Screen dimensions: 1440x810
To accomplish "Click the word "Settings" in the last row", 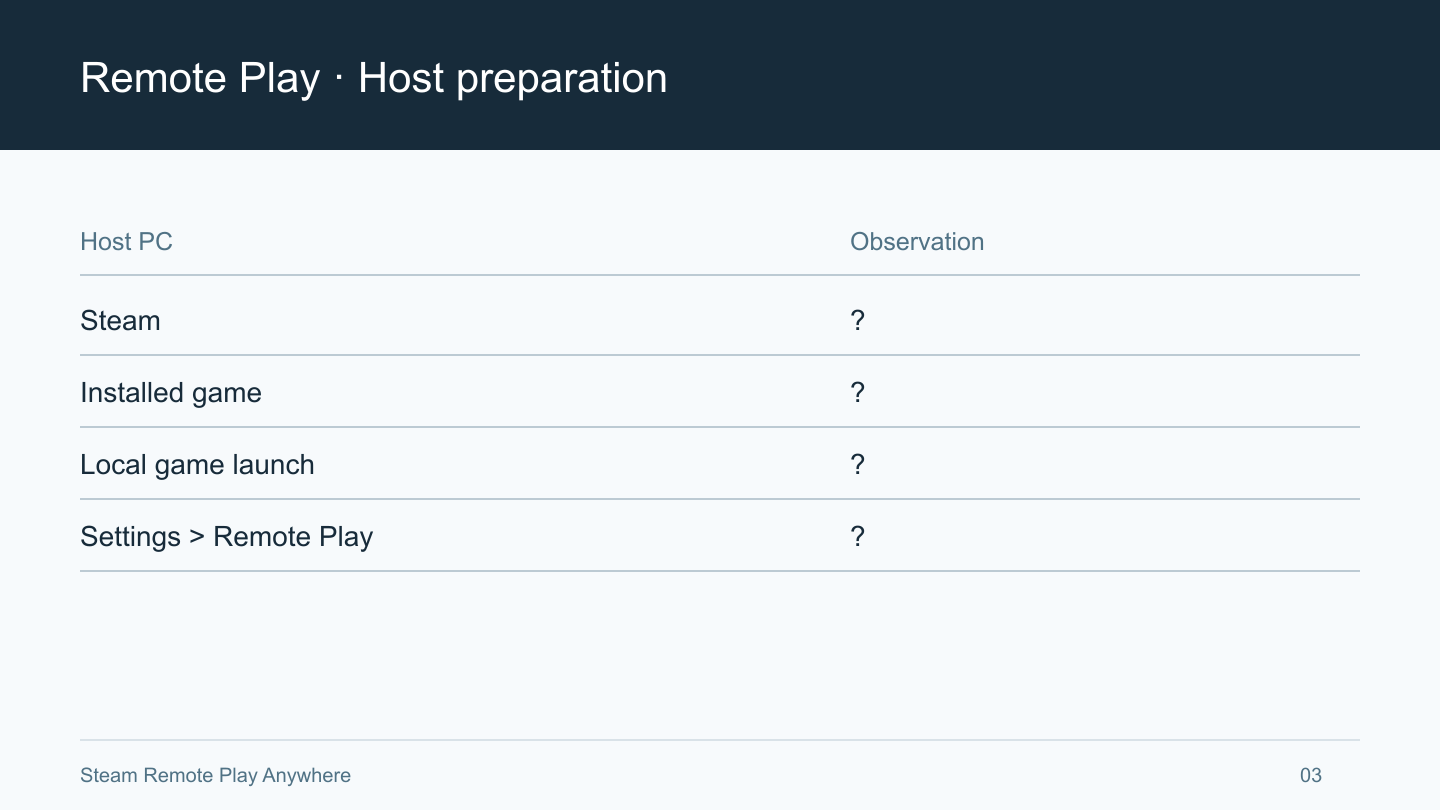I will [x=130, y=537].
